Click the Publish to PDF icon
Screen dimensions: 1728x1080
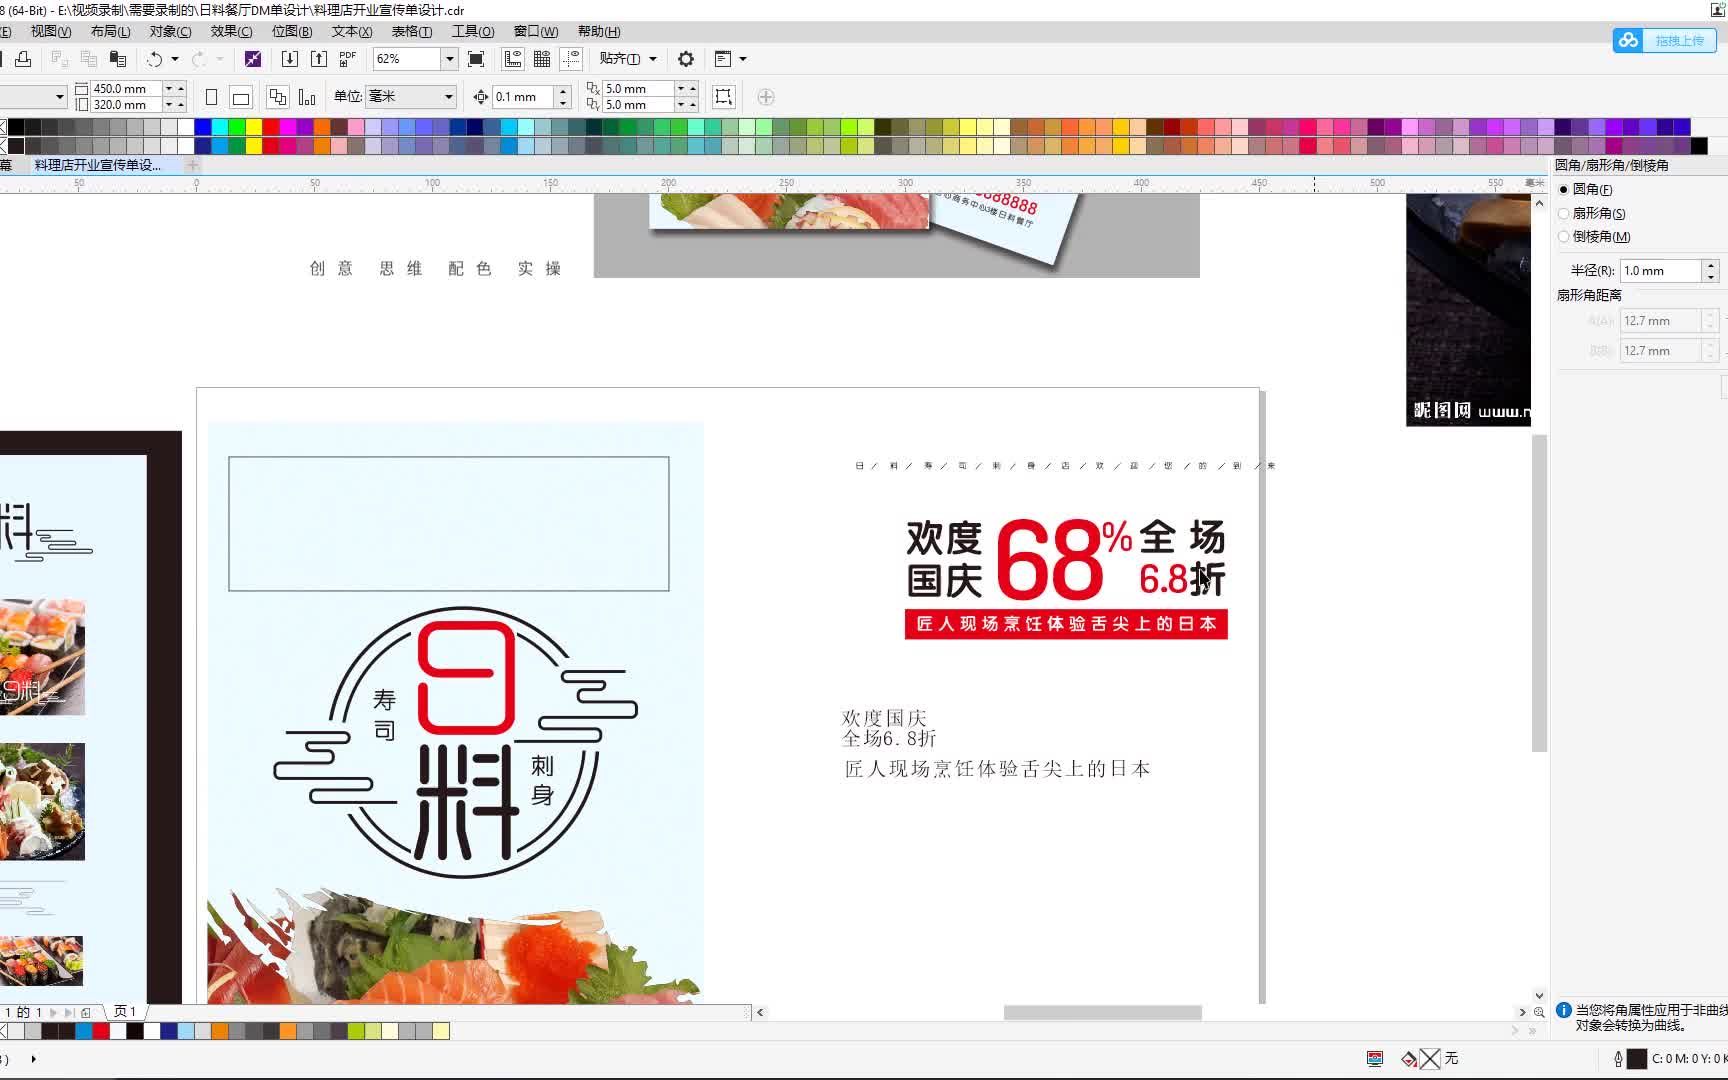(x=347, y=59)
